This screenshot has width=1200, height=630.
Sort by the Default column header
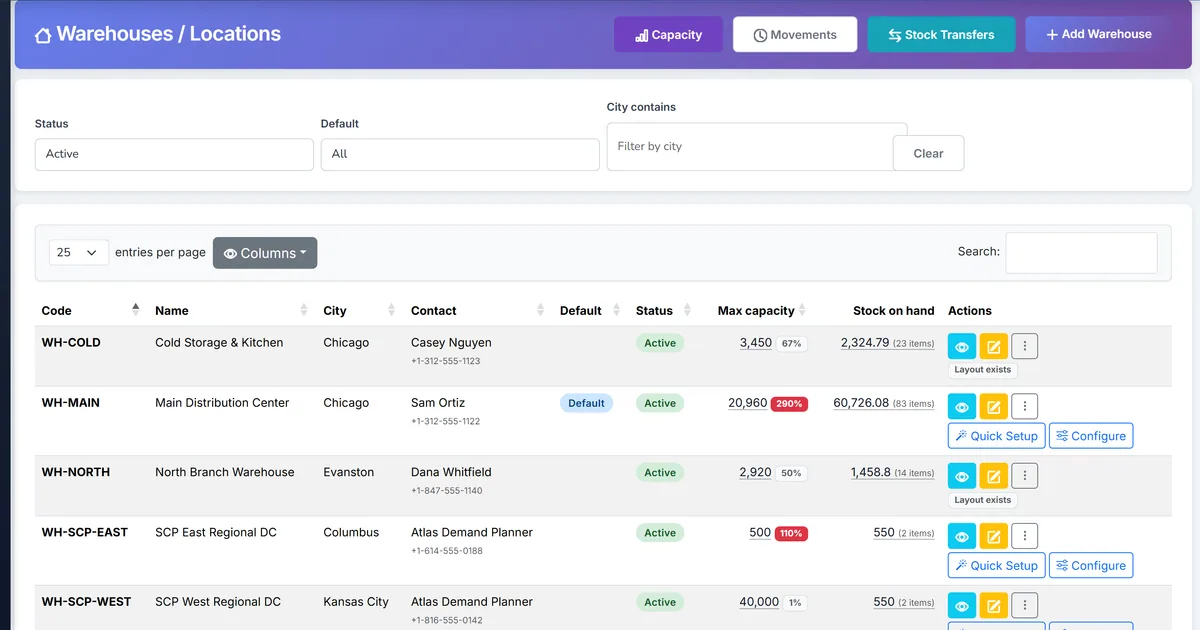tap(591, 310)
